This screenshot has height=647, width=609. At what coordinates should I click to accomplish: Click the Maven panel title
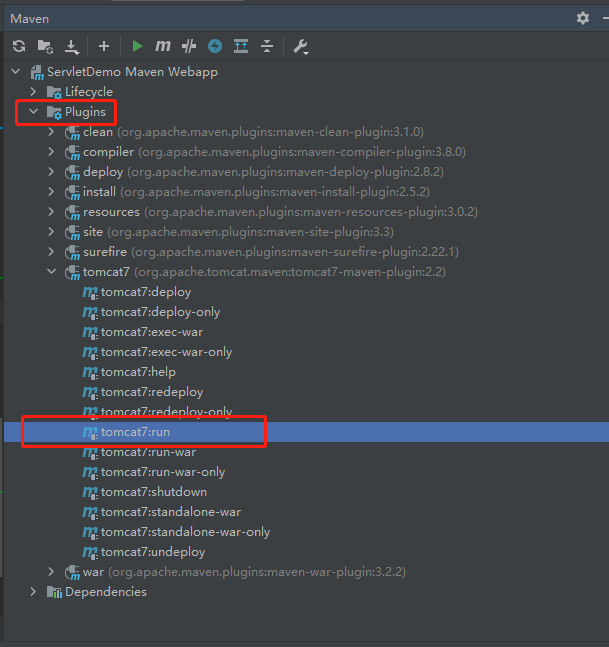pos(30,19)
